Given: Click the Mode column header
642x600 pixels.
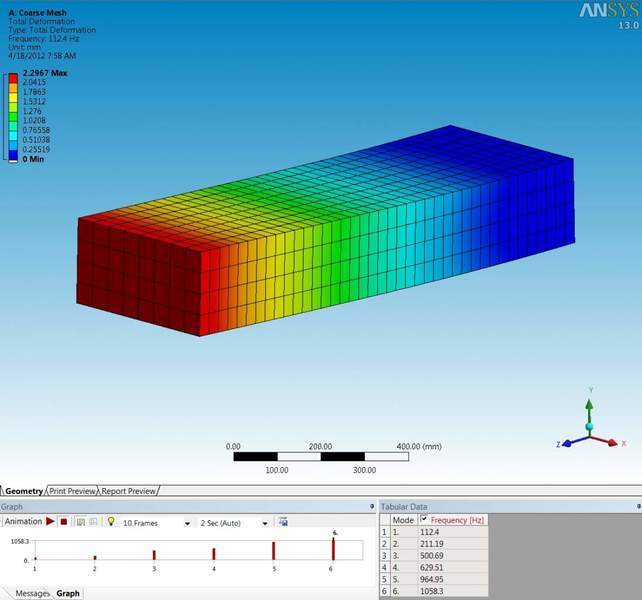Looking at the screenshot, I should point(403,520).
